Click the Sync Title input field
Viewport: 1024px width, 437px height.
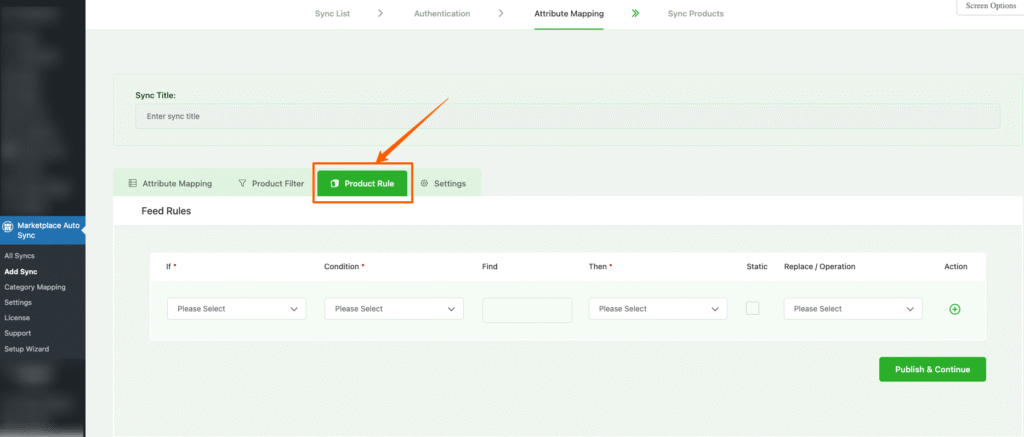(x=568, y=116)
